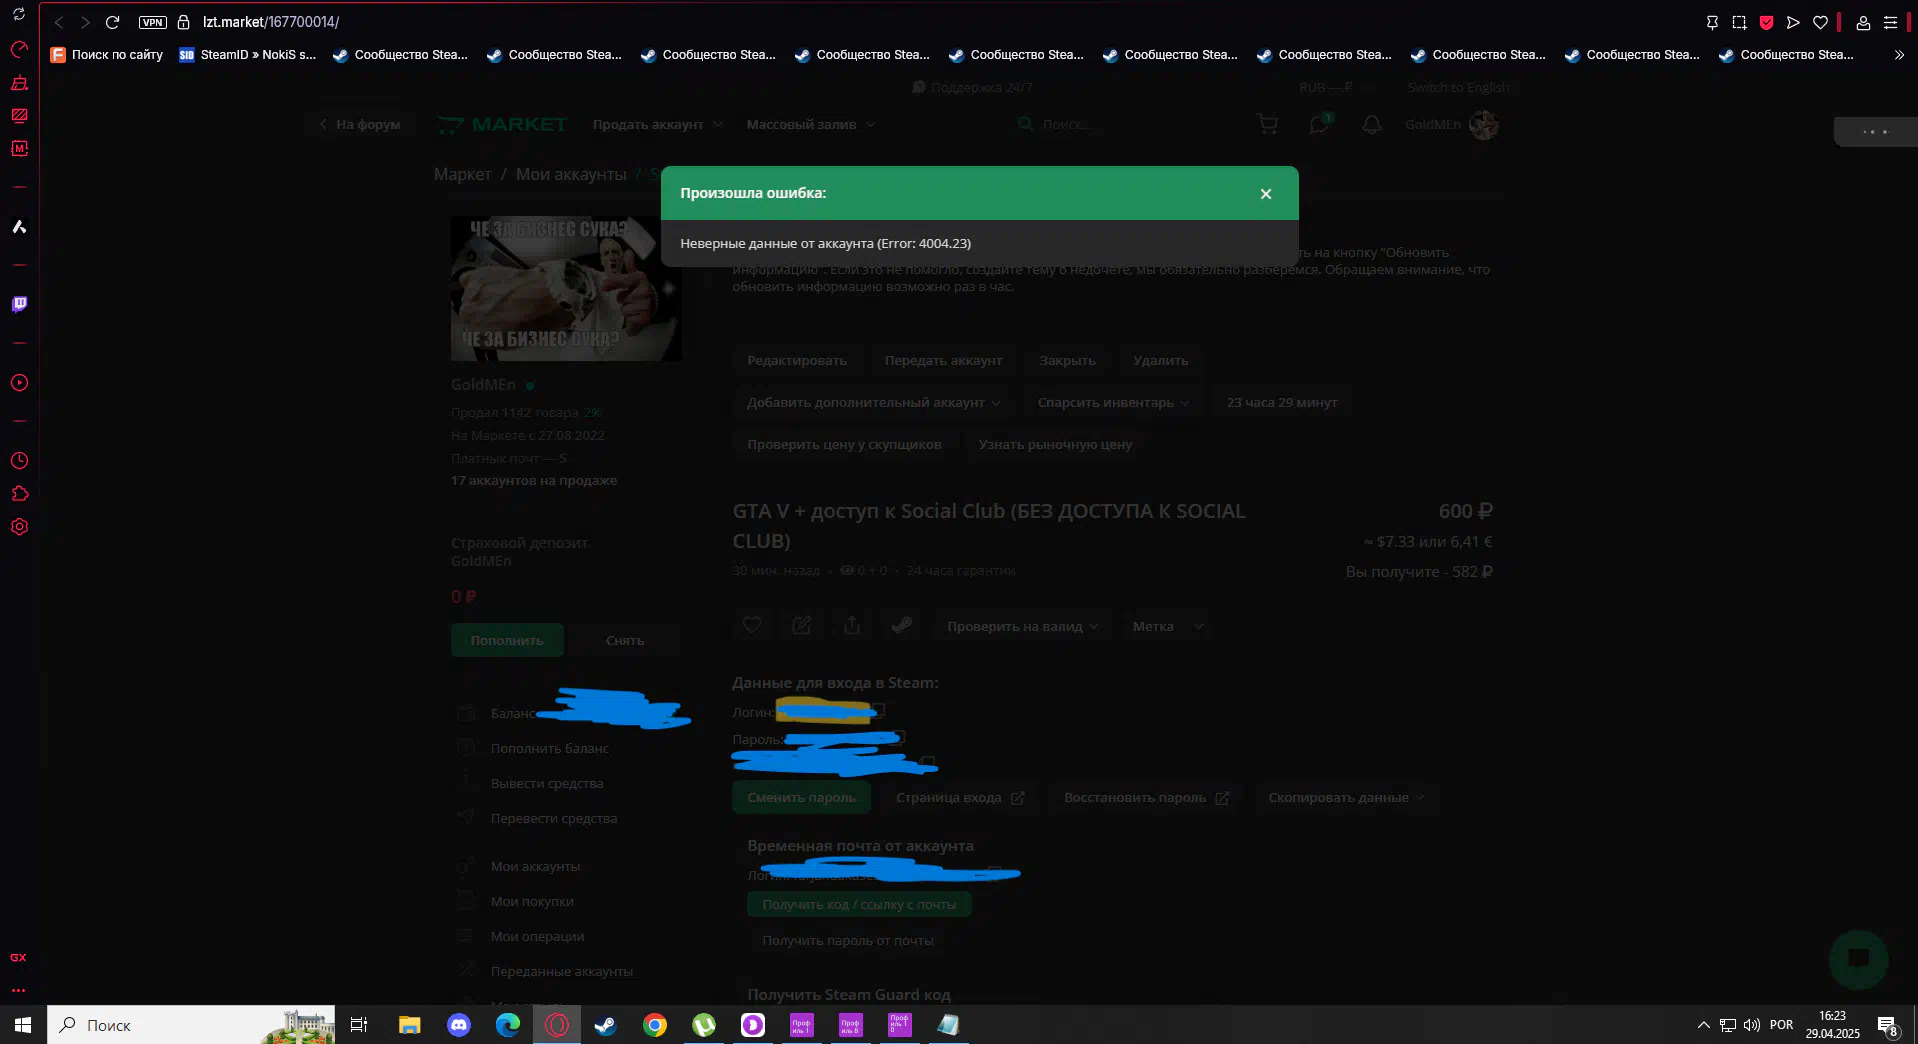
Task: Open the browser account profile icon
Action: click(1863, 22)
